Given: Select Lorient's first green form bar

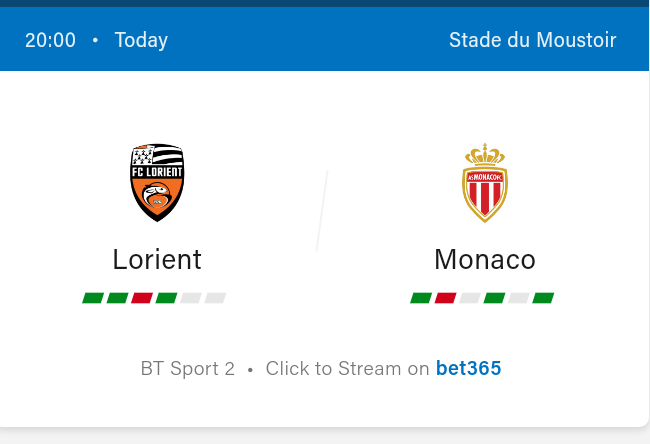Looking at the screenshot, I should [x=93, y=298].
